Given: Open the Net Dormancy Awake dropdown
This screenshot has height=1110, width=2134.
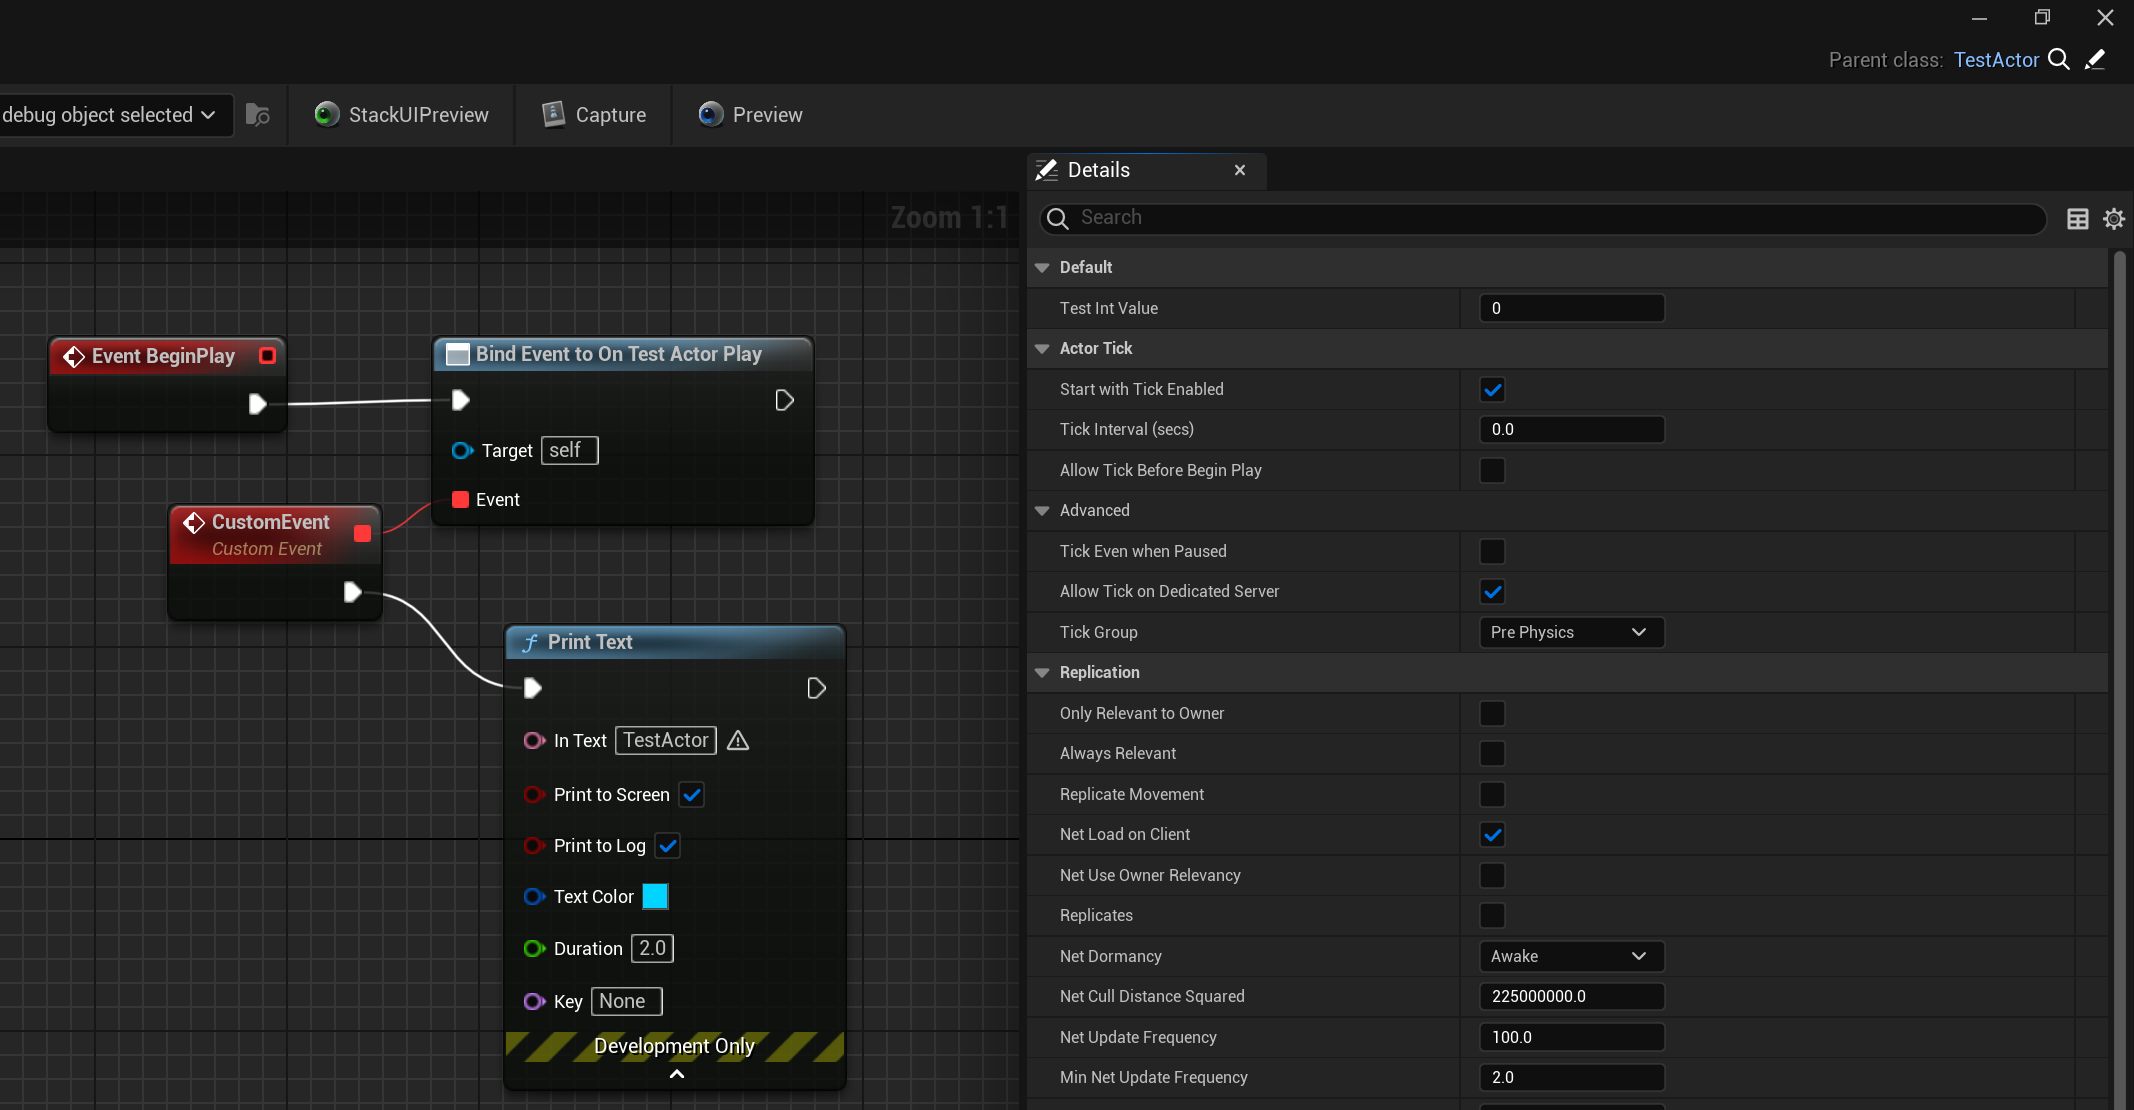Looking at the screenshot, I should [x=1571, y=957].
